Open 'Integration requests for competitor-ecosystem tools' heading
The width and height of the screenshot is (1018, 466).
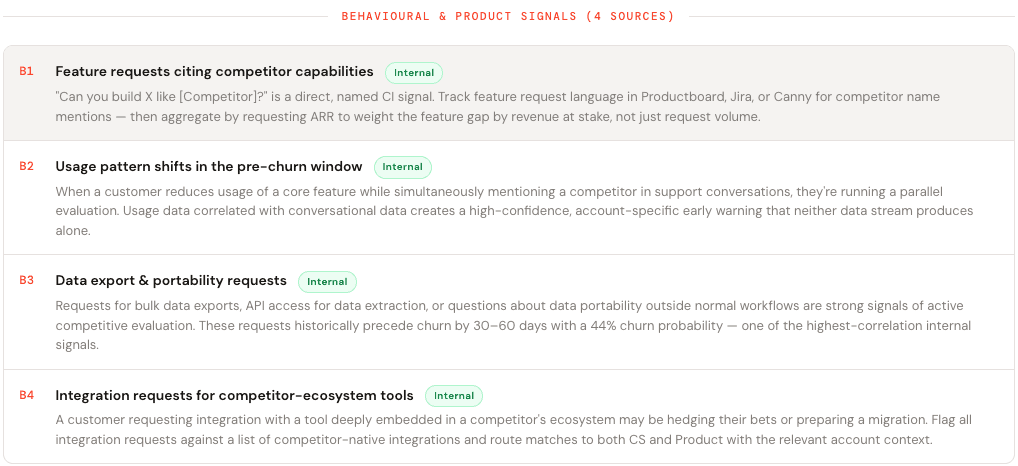[234, 396]
